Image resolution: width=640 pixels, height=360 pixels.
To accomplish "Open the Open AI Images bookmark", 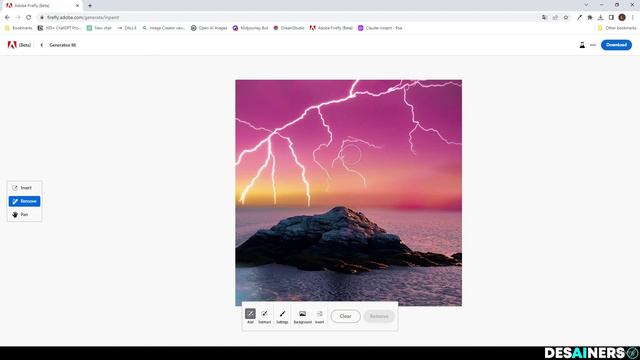I will click(x=209, y=28).
